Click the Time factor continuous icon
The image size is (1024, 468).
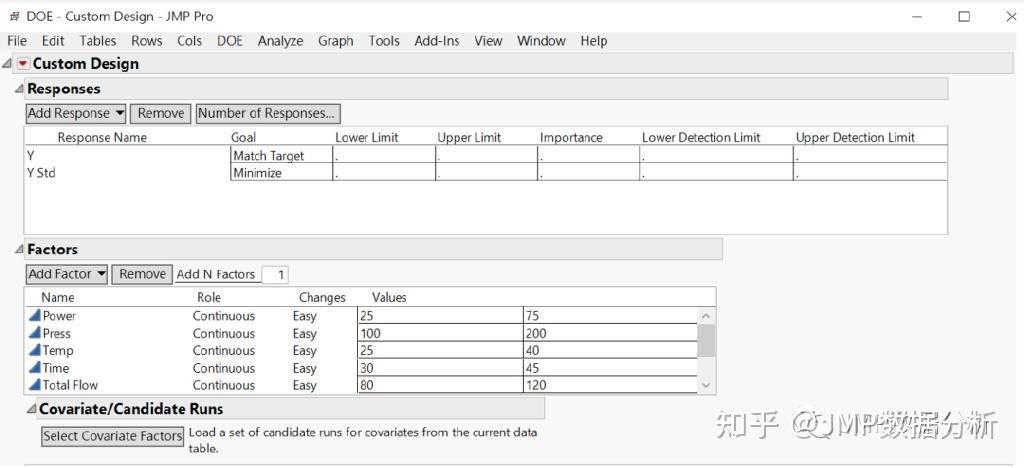pos(34,368)
